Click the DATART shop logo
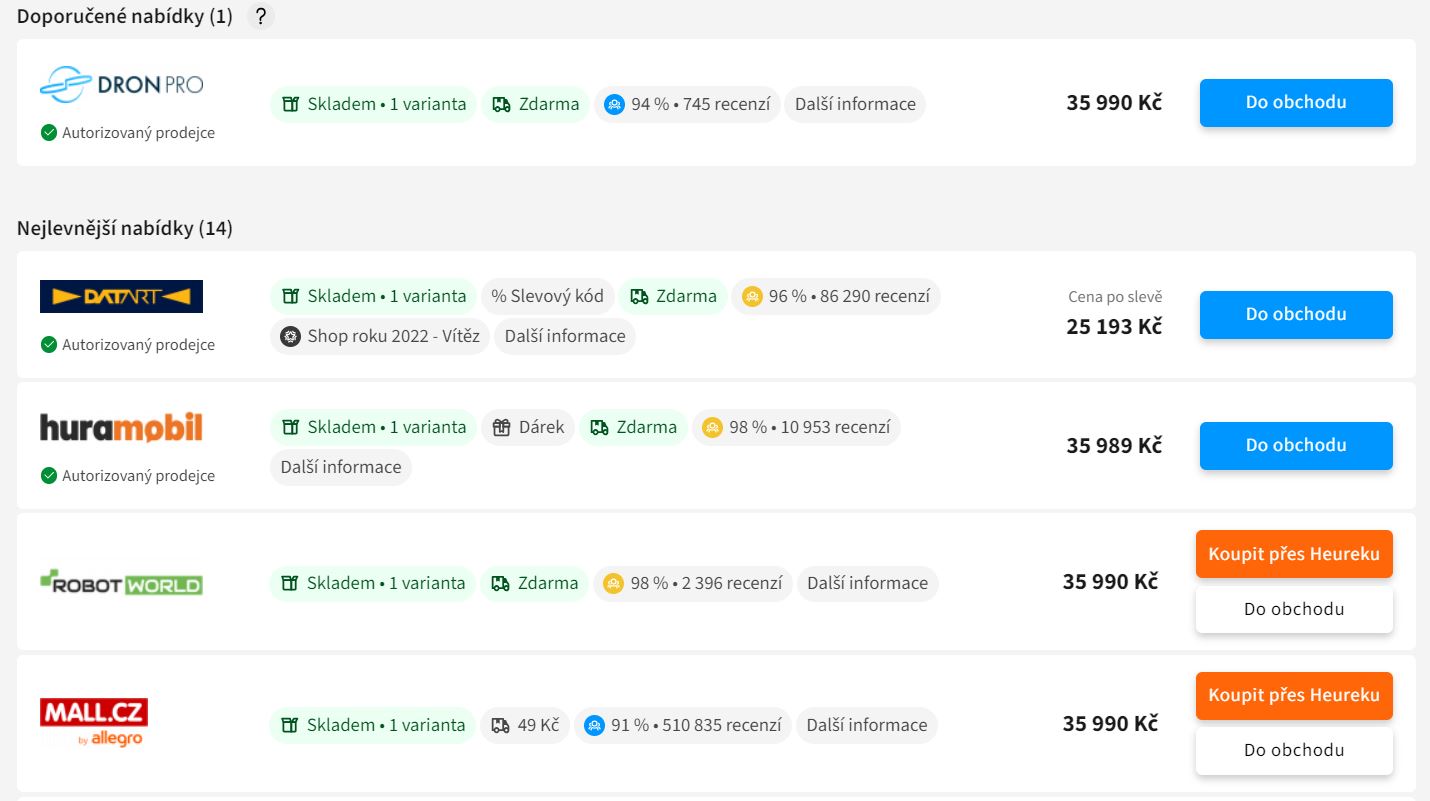The image size is (1430, 801). tap(121, 296)
